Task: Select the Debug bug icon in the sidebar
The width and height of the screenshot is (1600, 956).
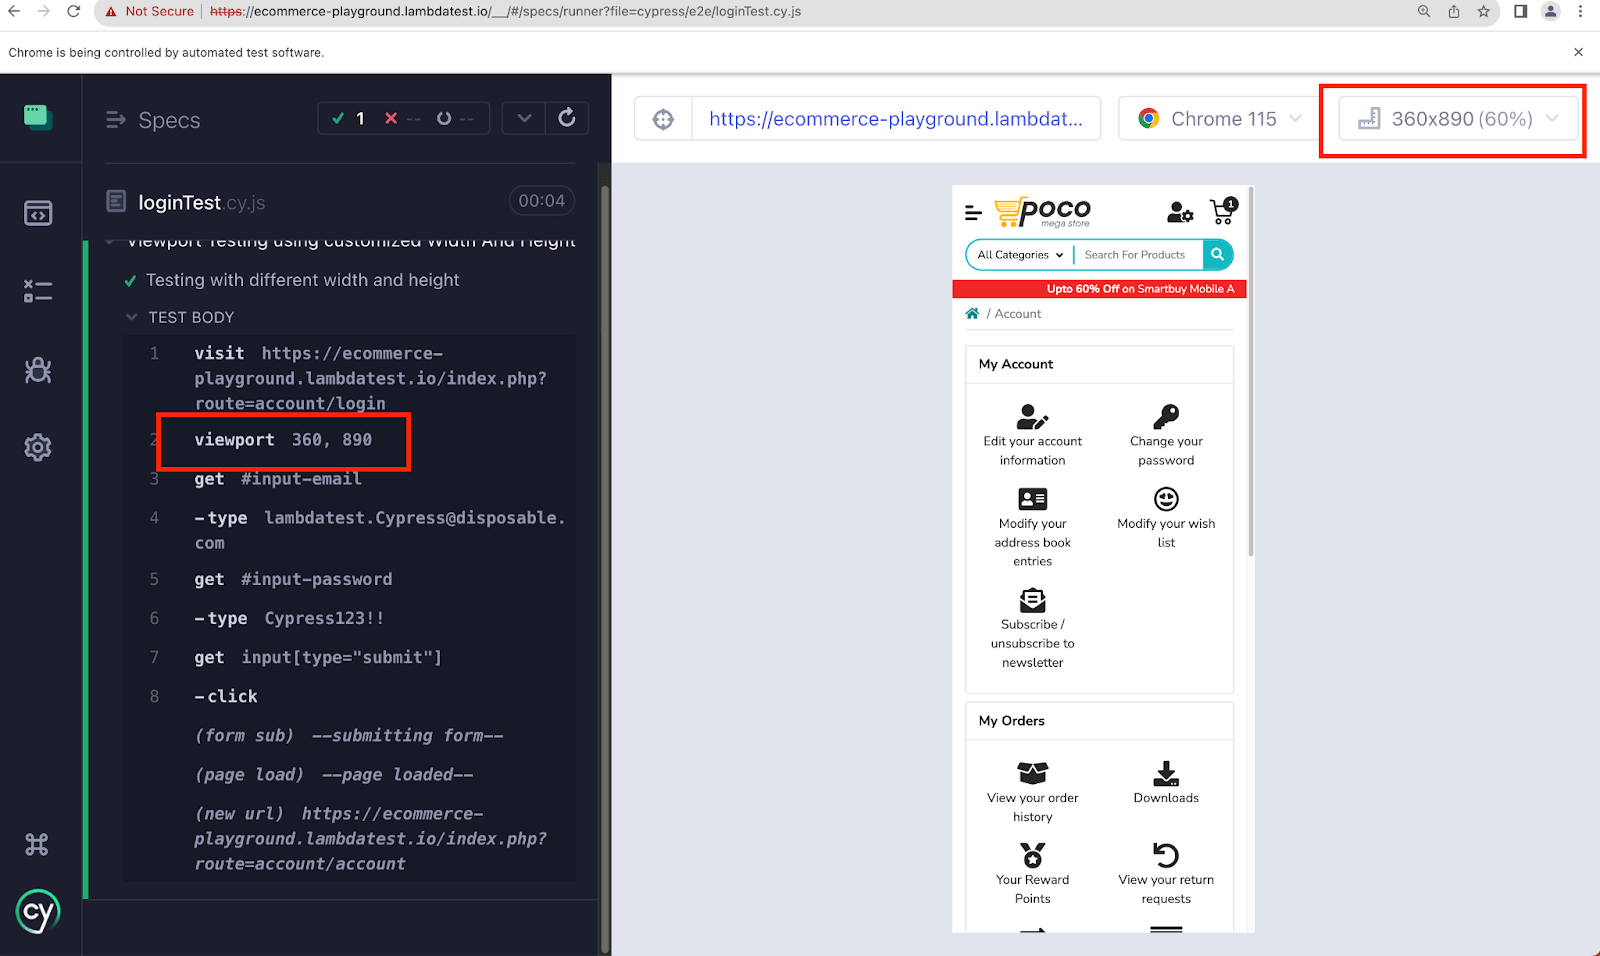Action: 38,370
